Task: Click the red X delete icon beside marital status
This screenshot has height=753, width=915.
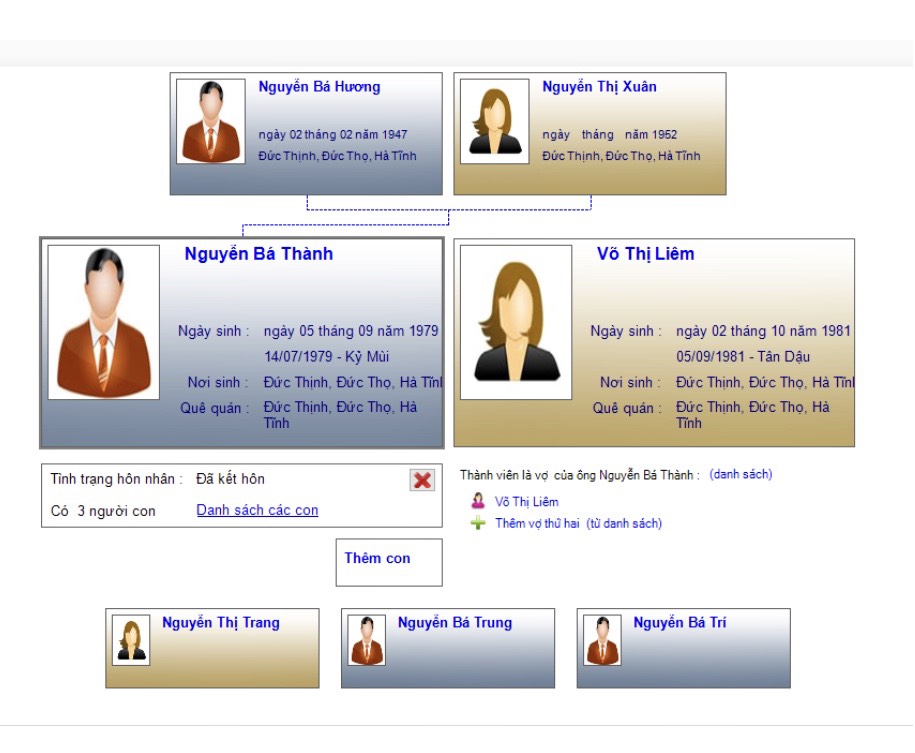Action: click(422, 480)
